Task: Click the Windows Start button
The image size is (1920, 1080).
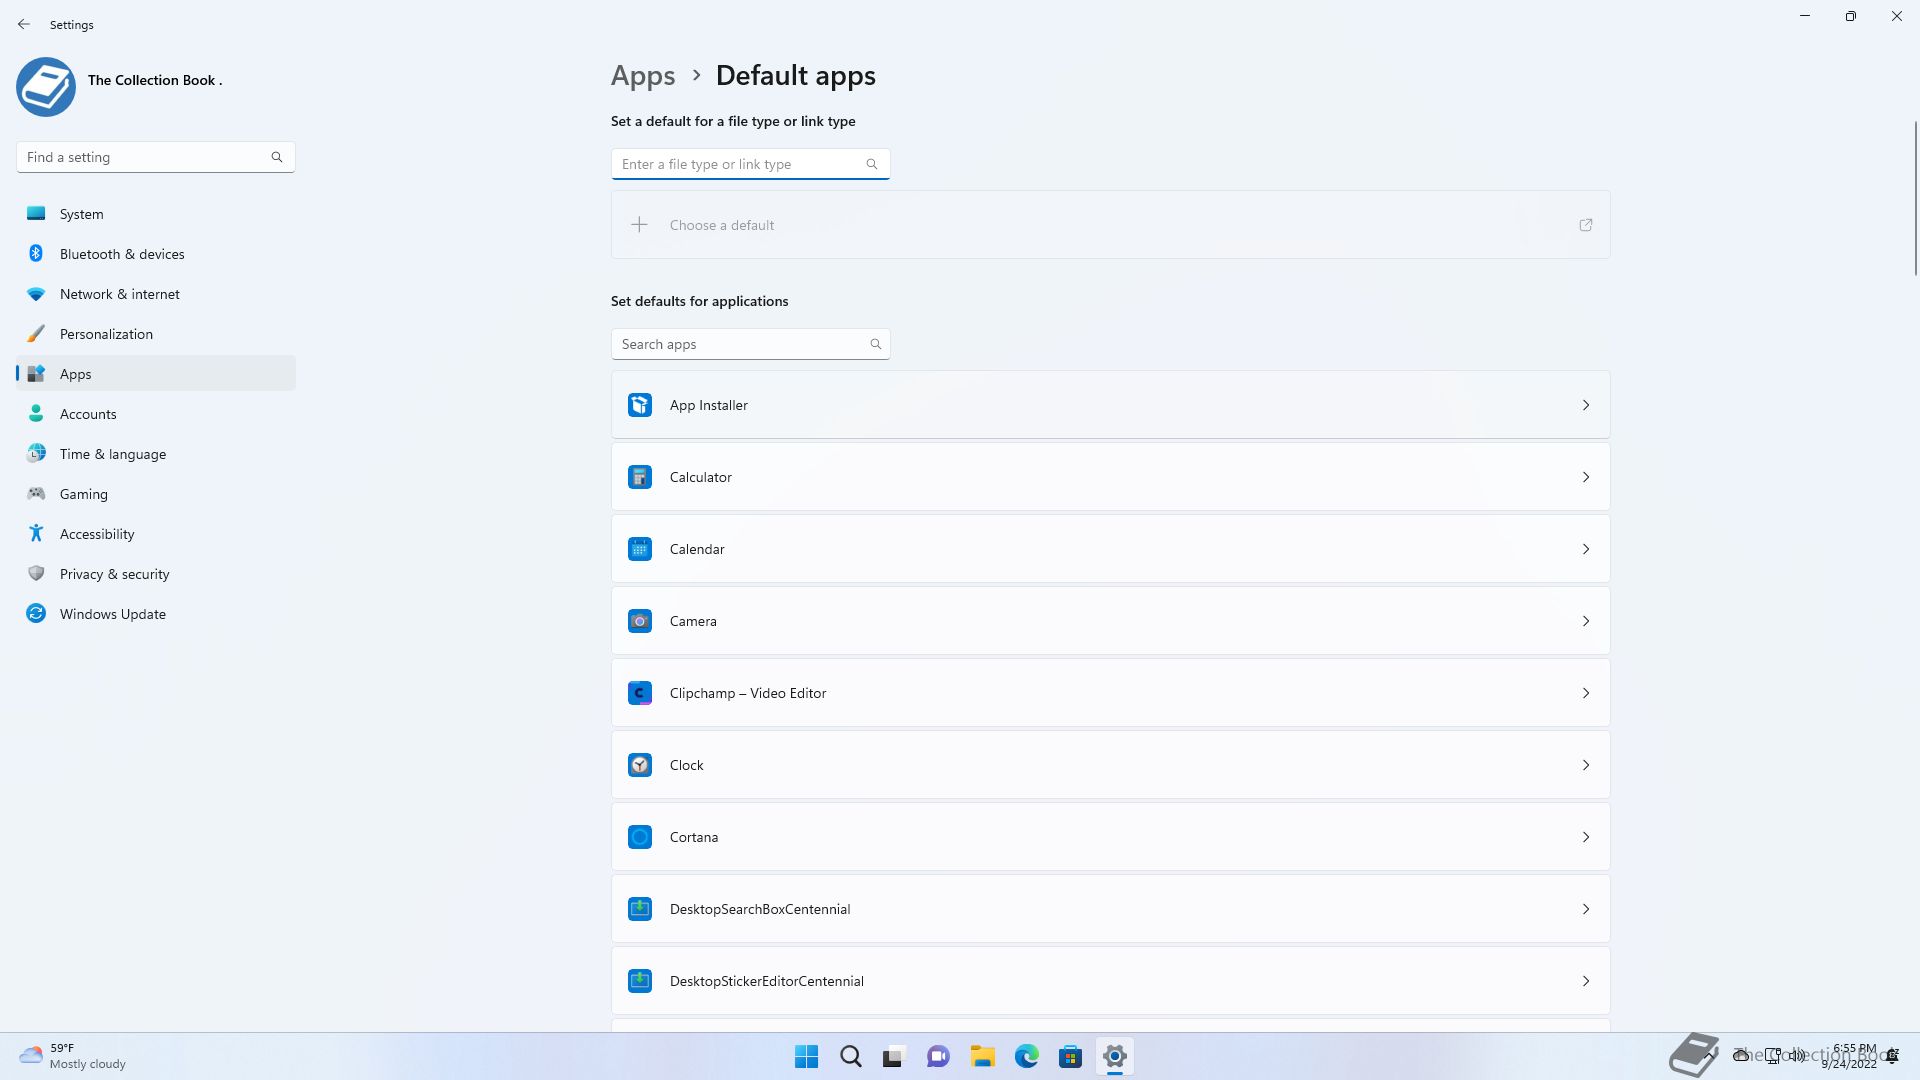Action: (806, 1056)
